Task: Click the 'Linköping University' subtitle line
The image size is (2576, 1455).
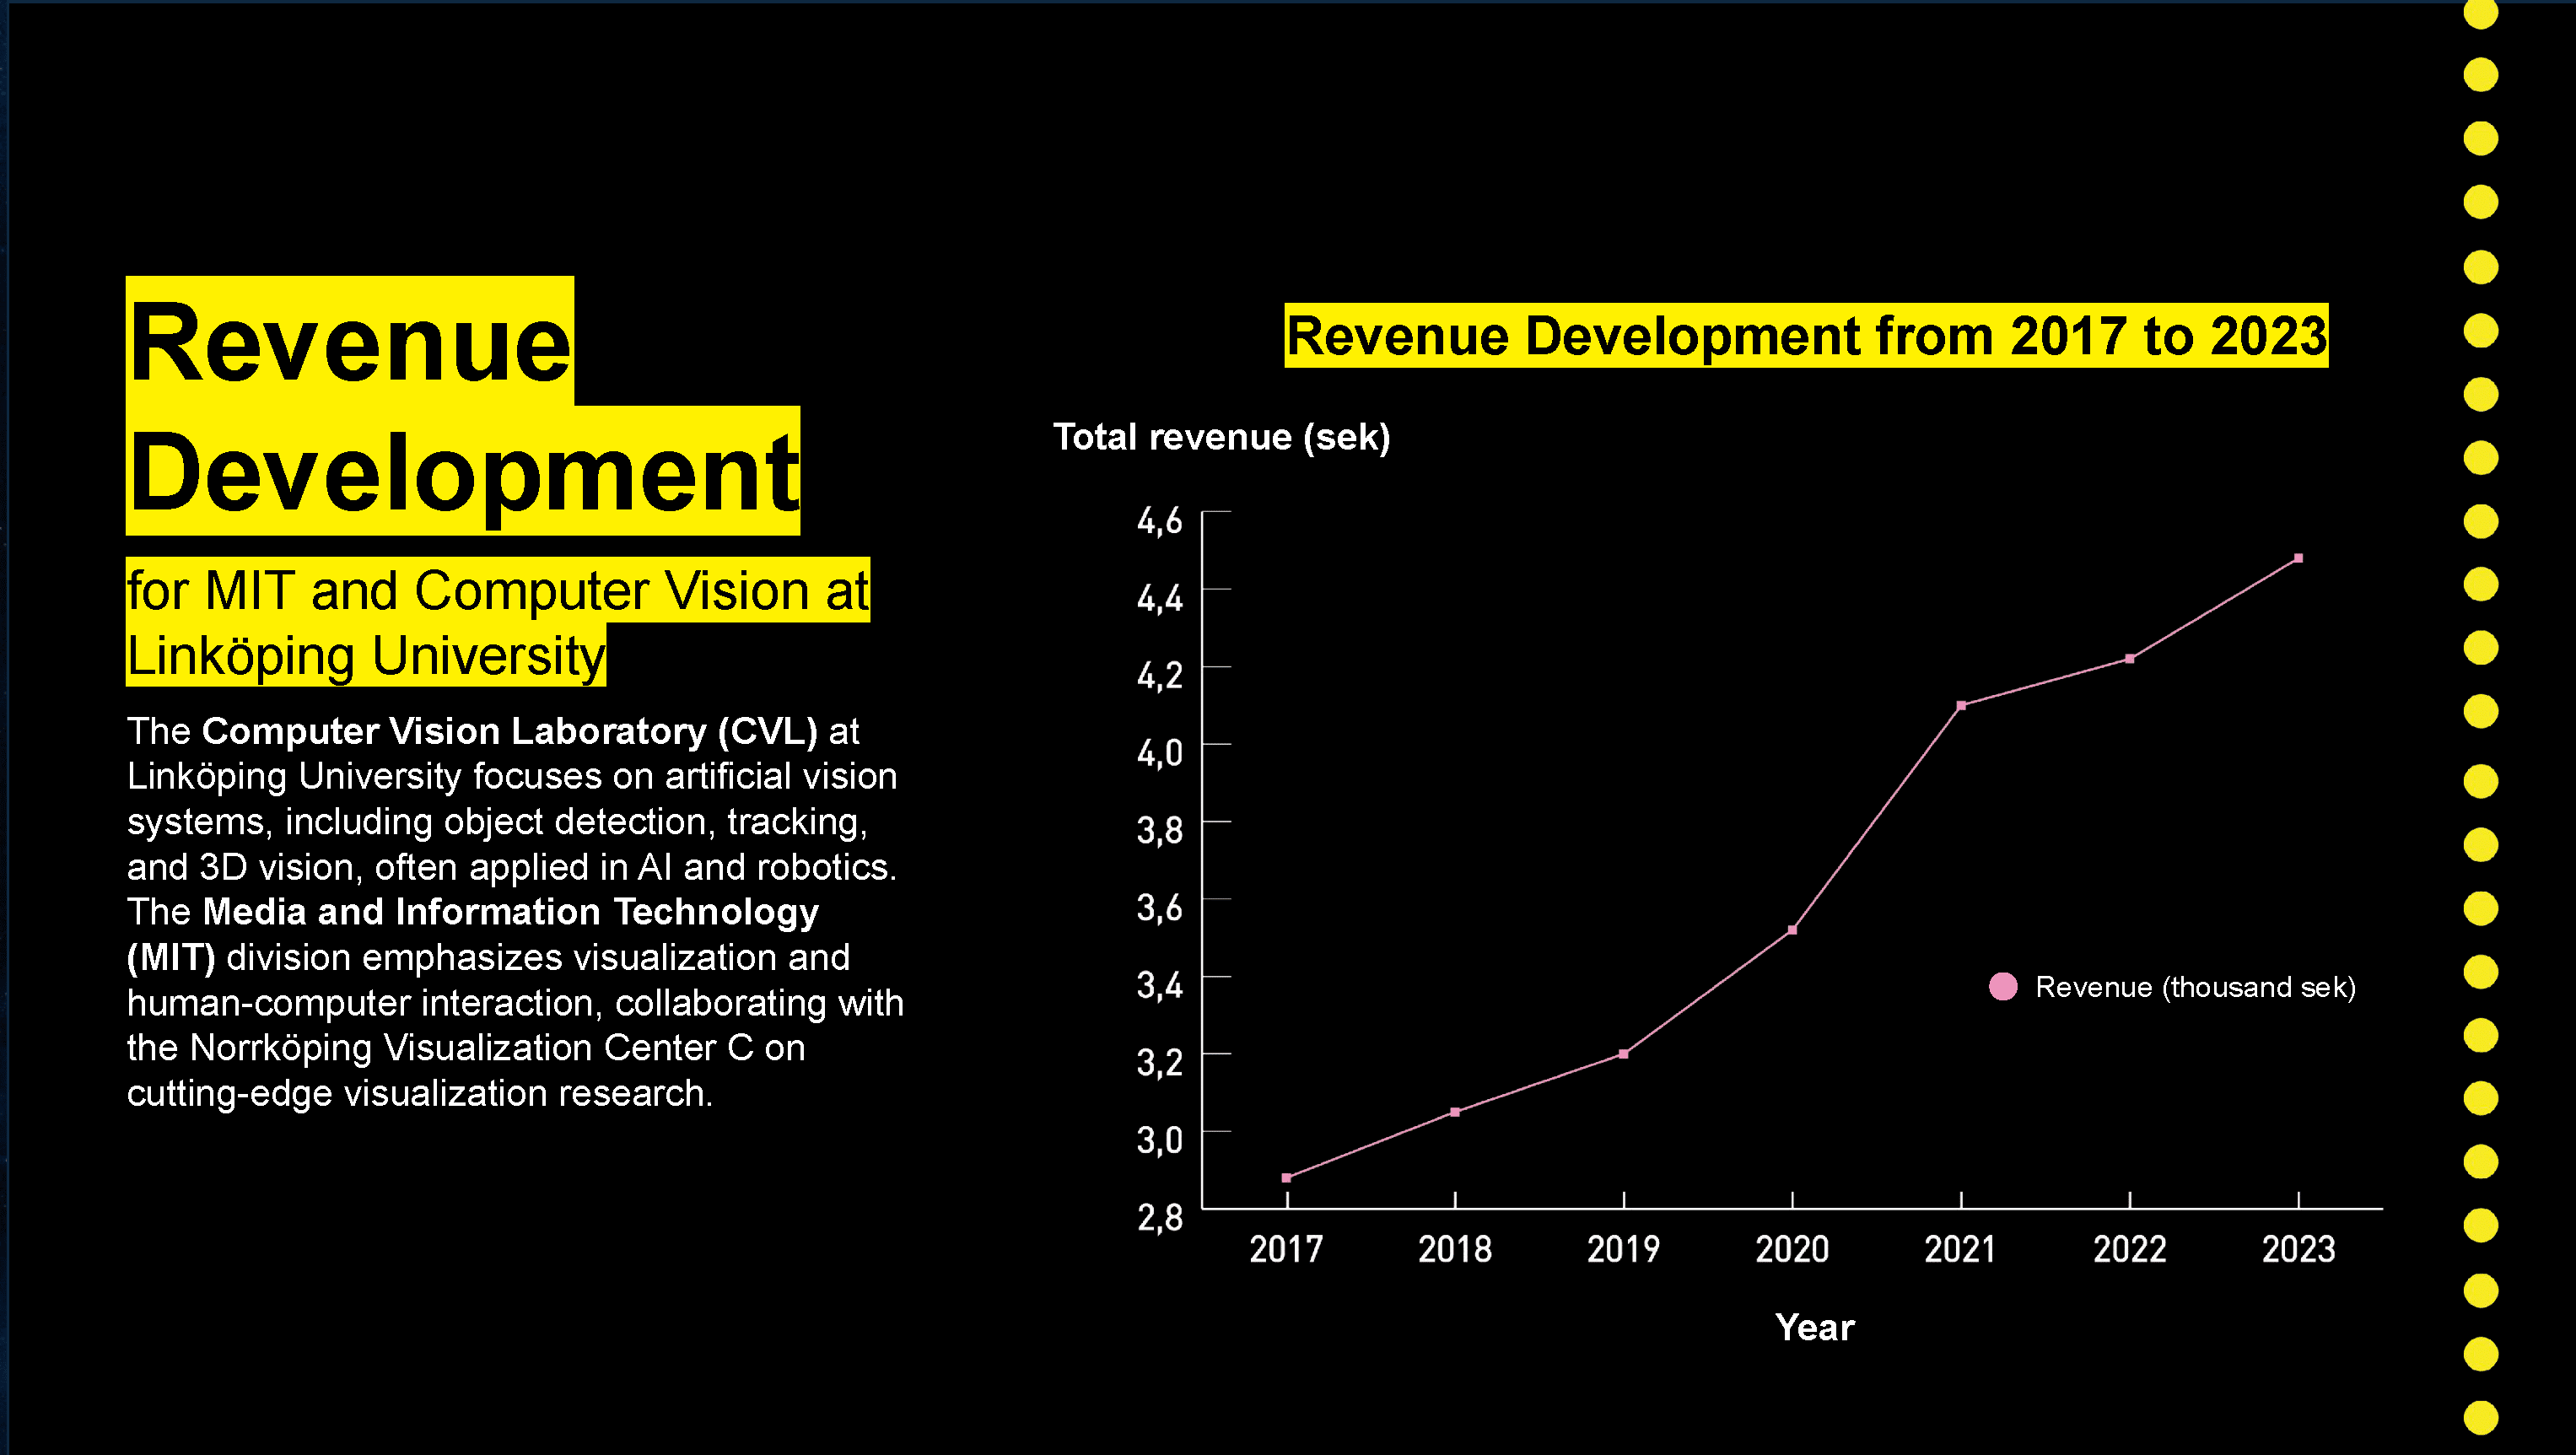Action: click(x=366, y=656)
